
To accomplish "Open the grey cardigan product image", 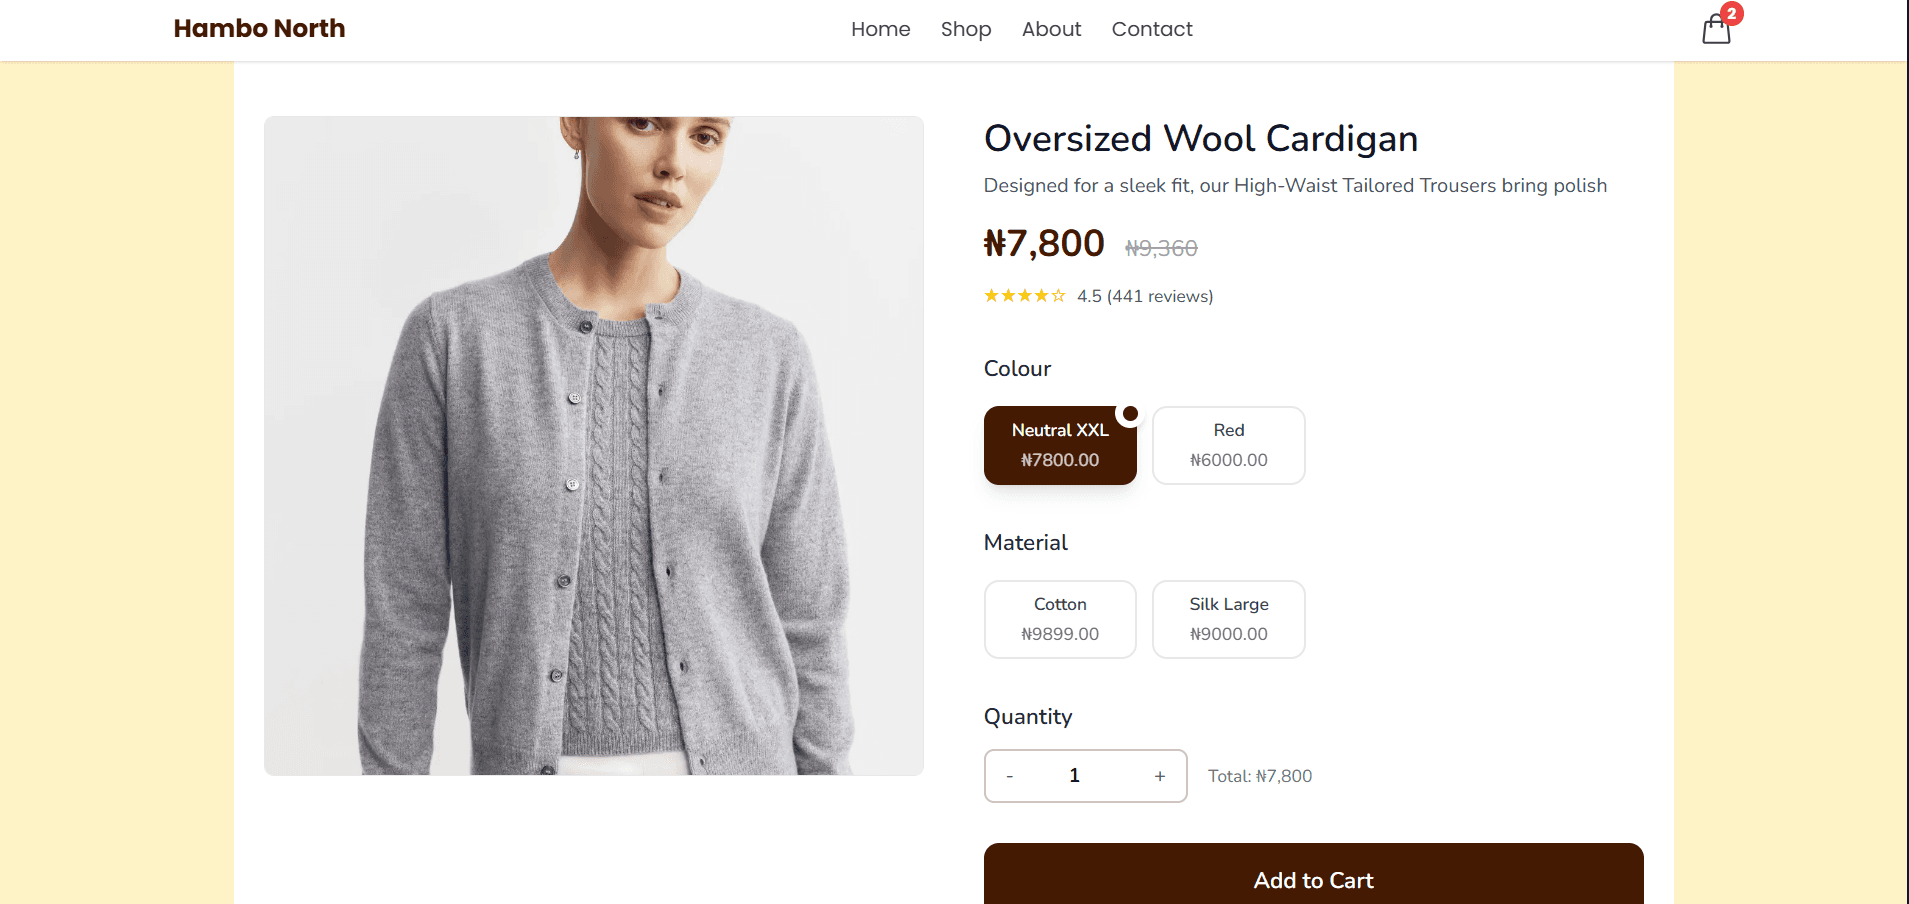I will (593, 445).
